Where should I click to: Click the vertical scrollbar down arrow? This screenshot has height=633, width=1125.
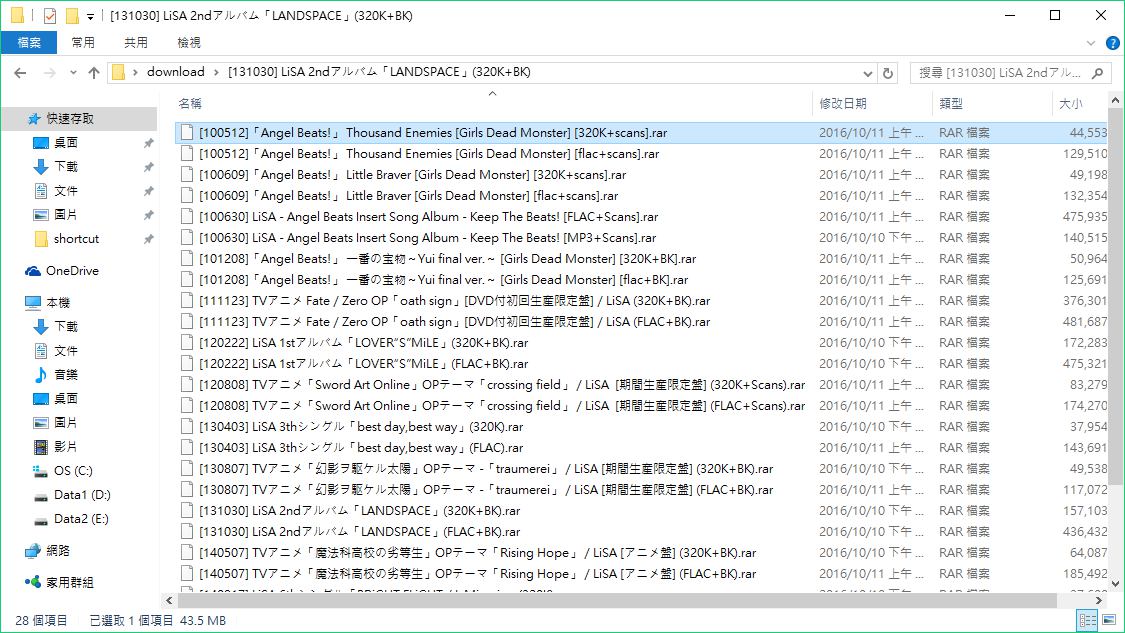coord(1116,584)
